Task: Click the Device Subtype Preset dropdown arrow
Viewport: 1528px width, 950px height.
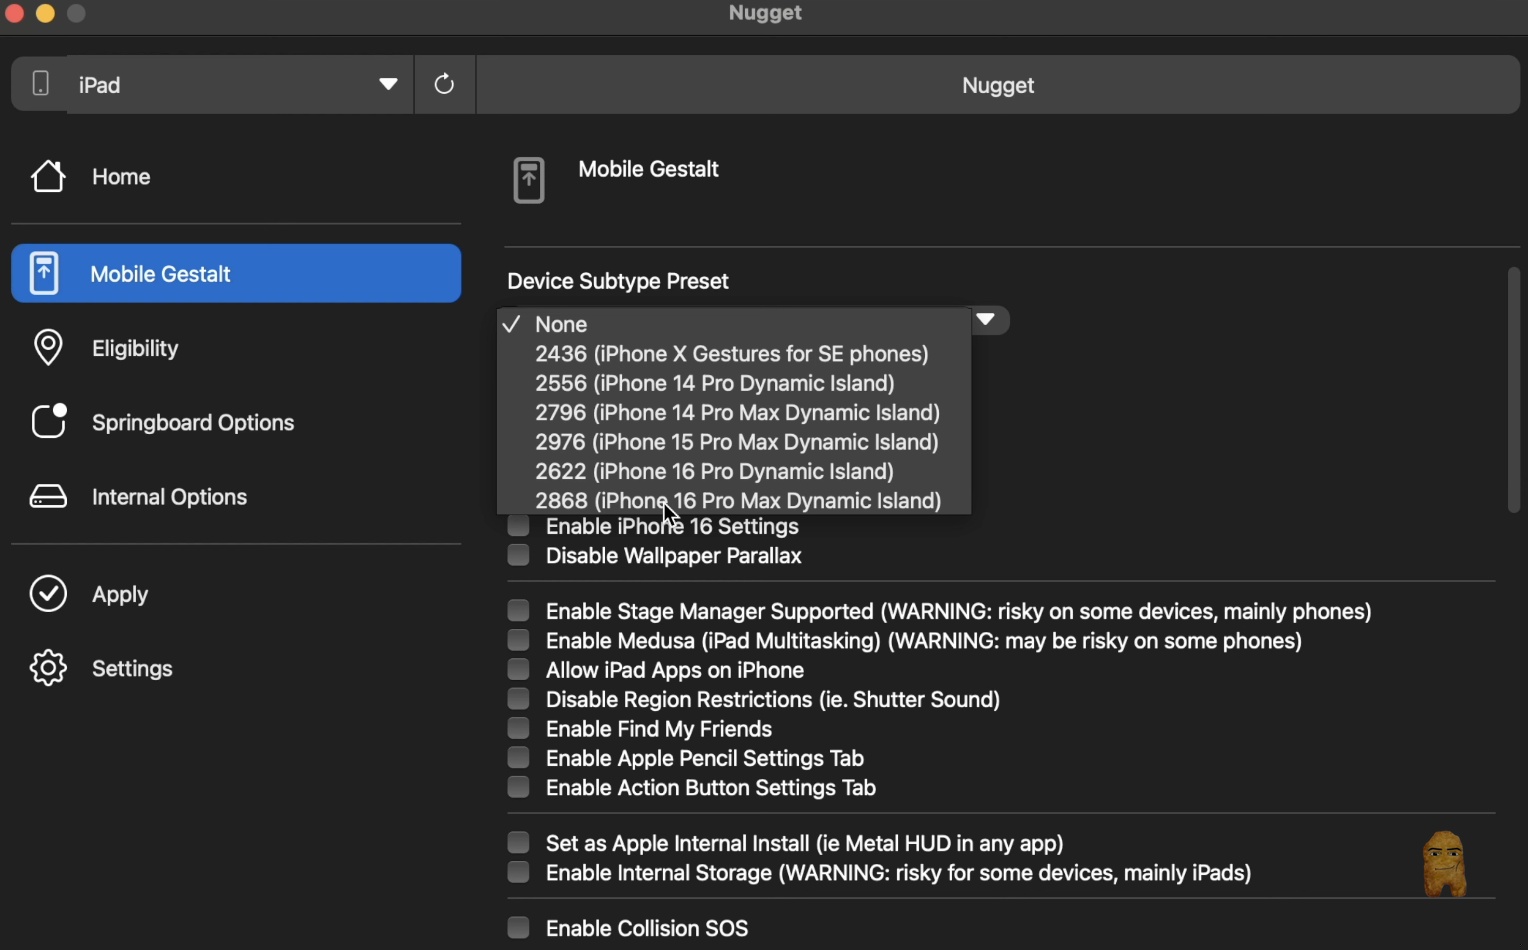Action: tap(987, 320)
